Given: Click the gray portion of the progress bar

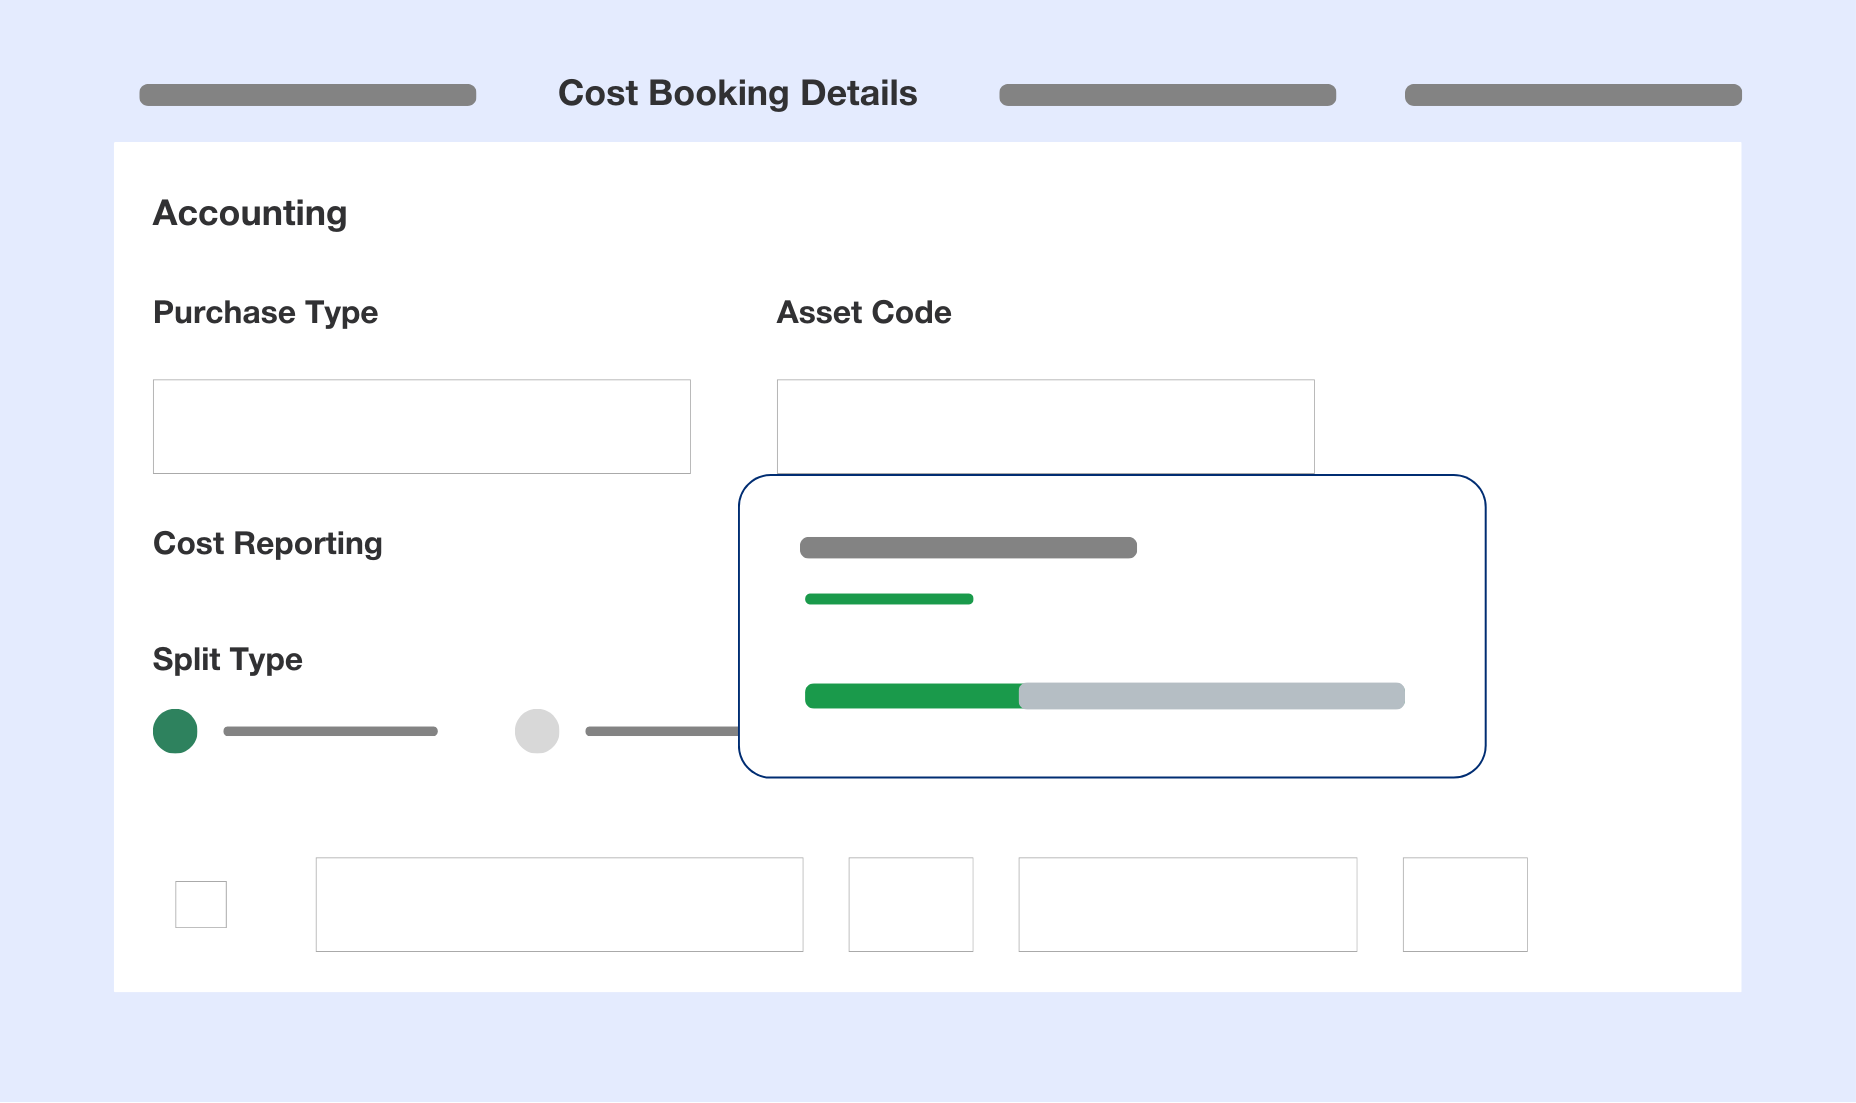Looking at the screenshot, I should (1212, 696).
